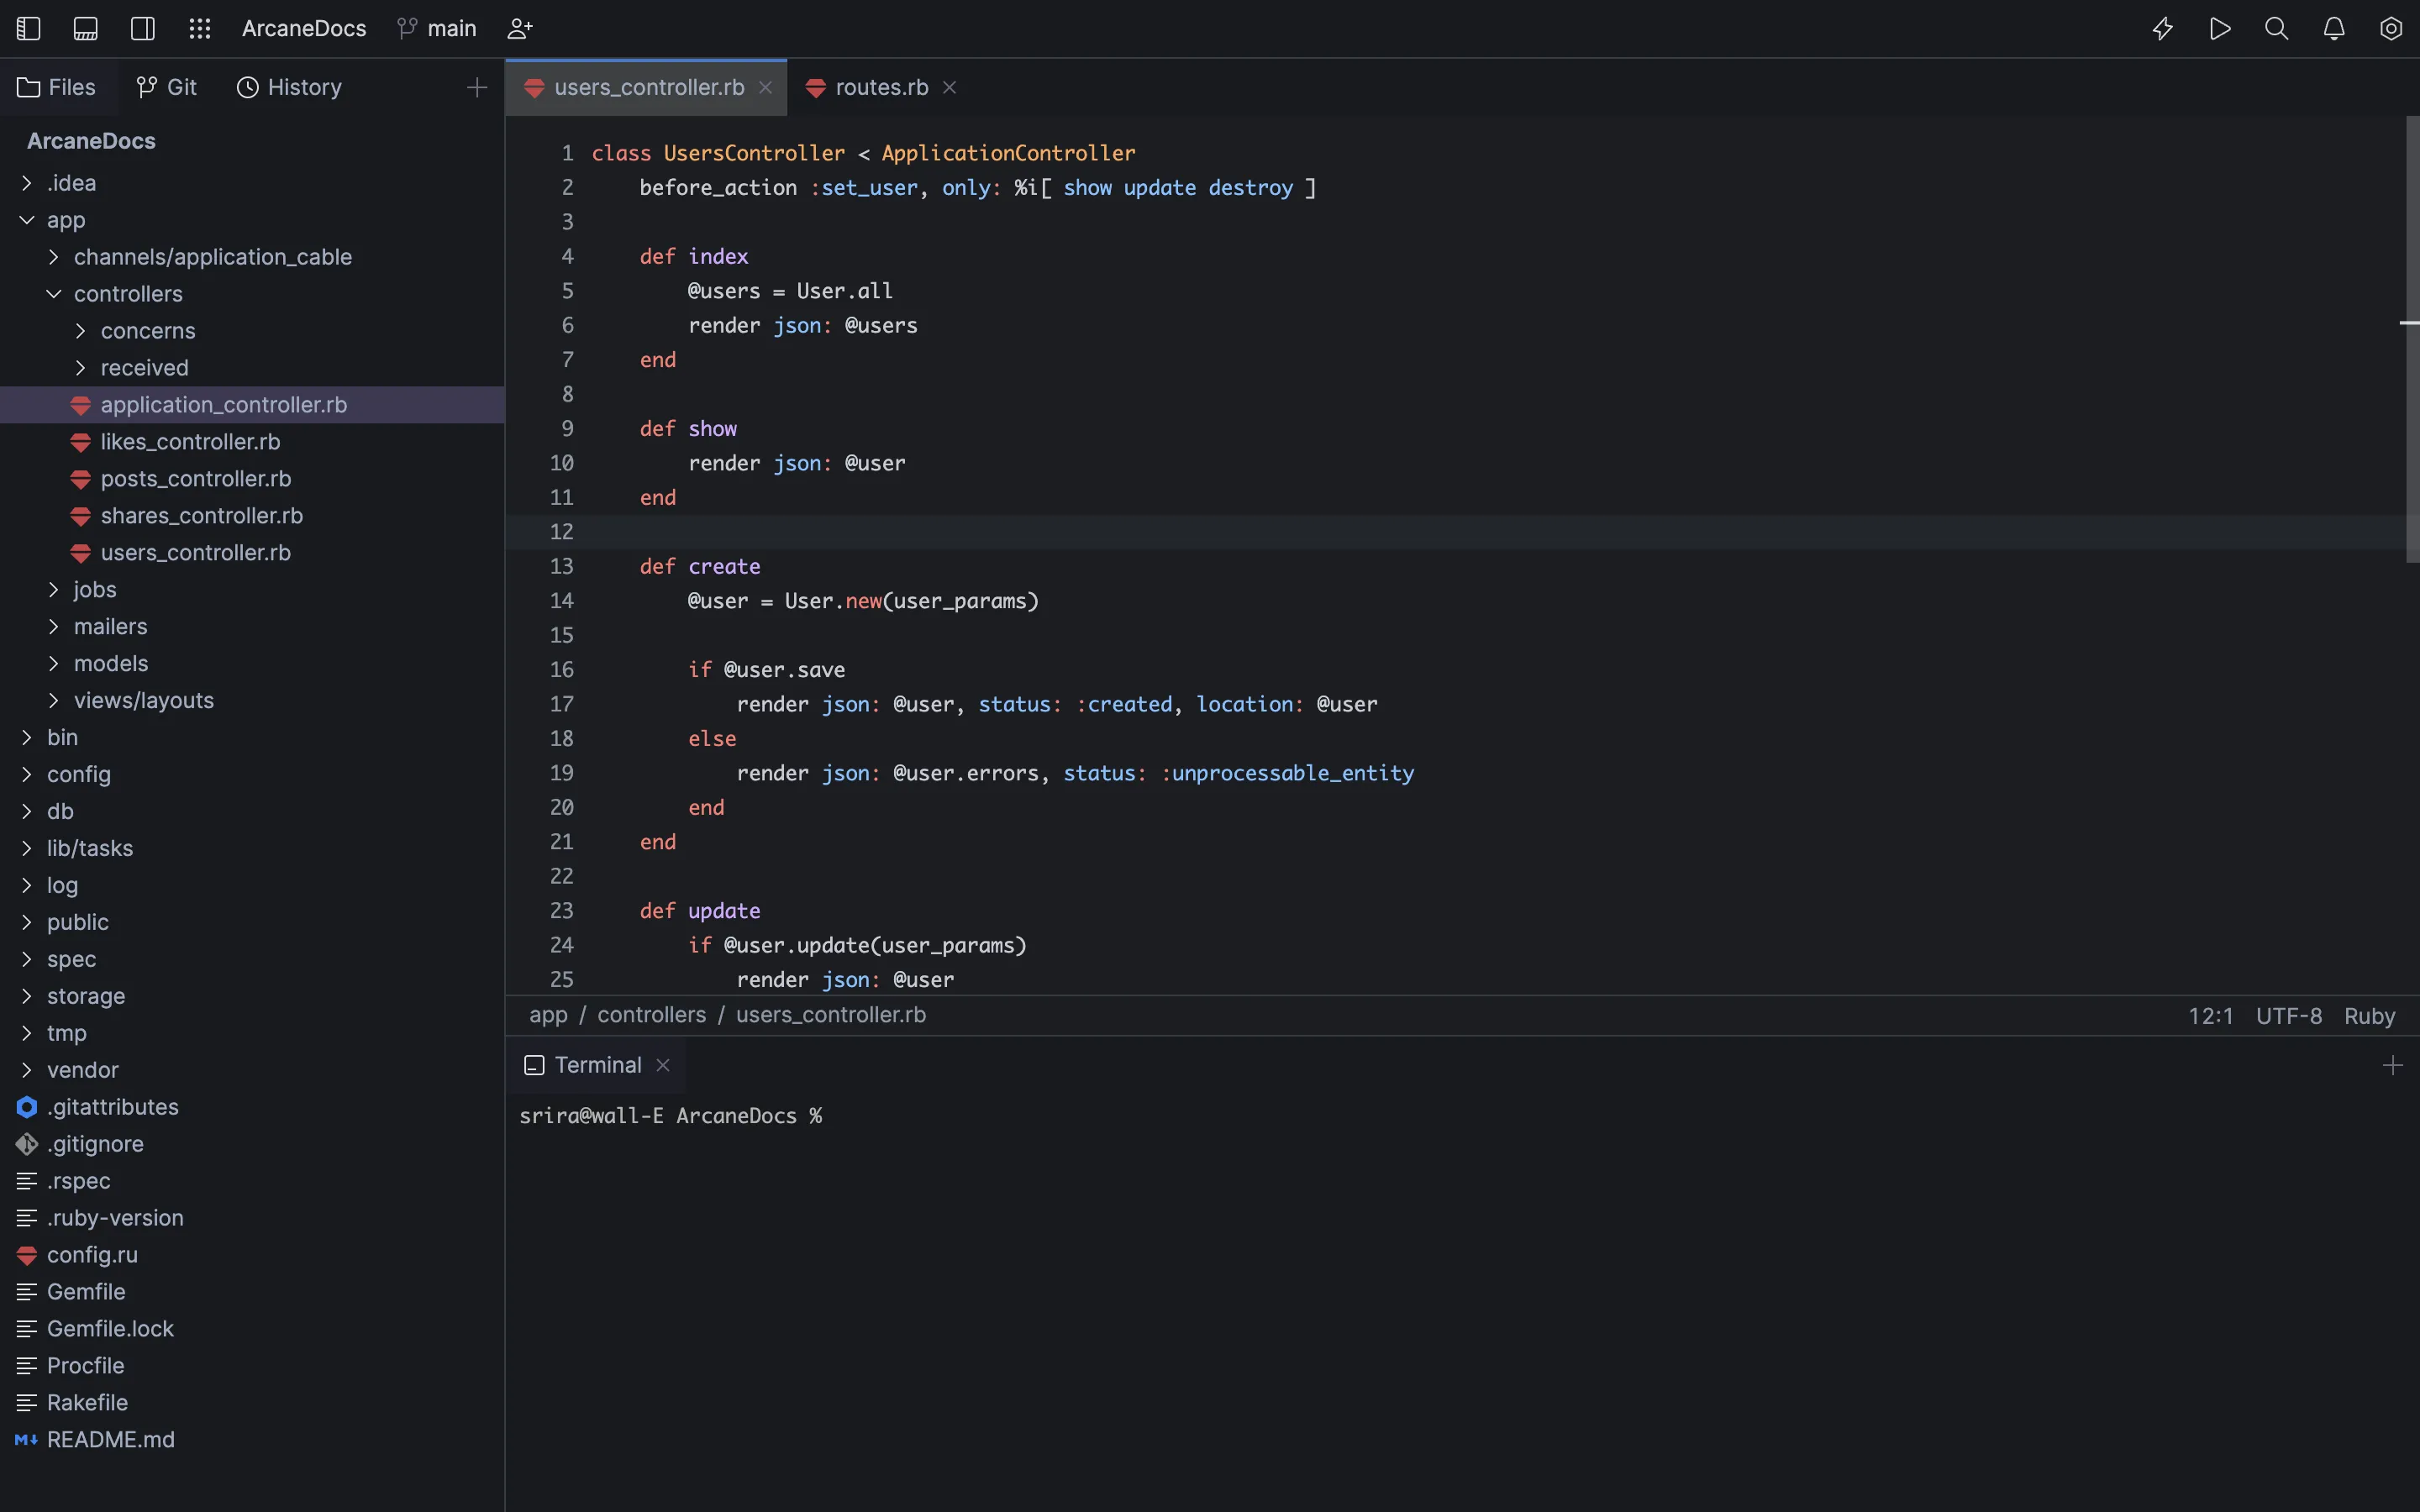Open search with the magnifier icon
2420x1512 pixels.
(2277, 28)
